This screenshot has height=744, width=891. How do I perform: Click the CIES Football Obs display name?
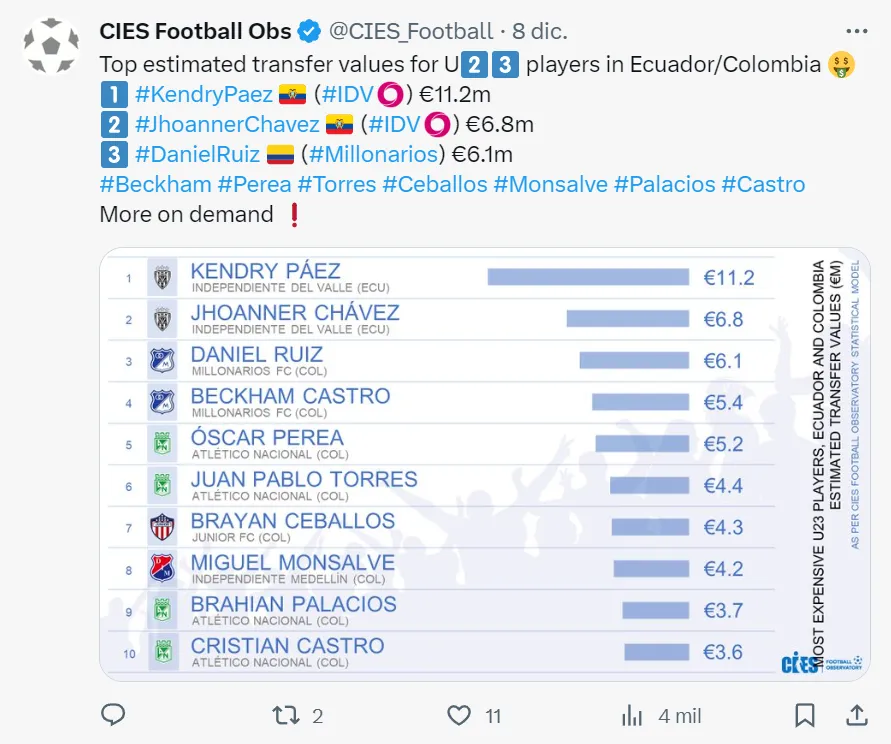pyautogui.click(x=195, y=32)
